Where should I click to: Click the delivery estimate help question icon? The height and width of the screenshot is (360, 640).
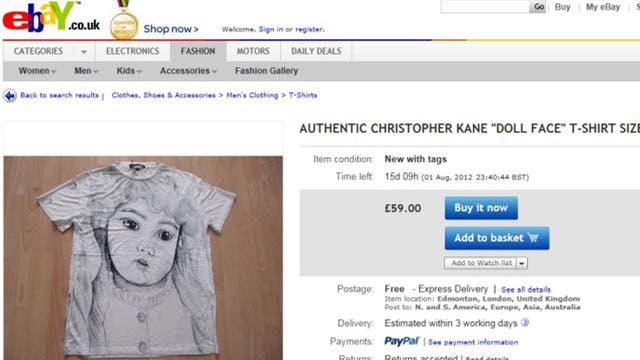525,323
